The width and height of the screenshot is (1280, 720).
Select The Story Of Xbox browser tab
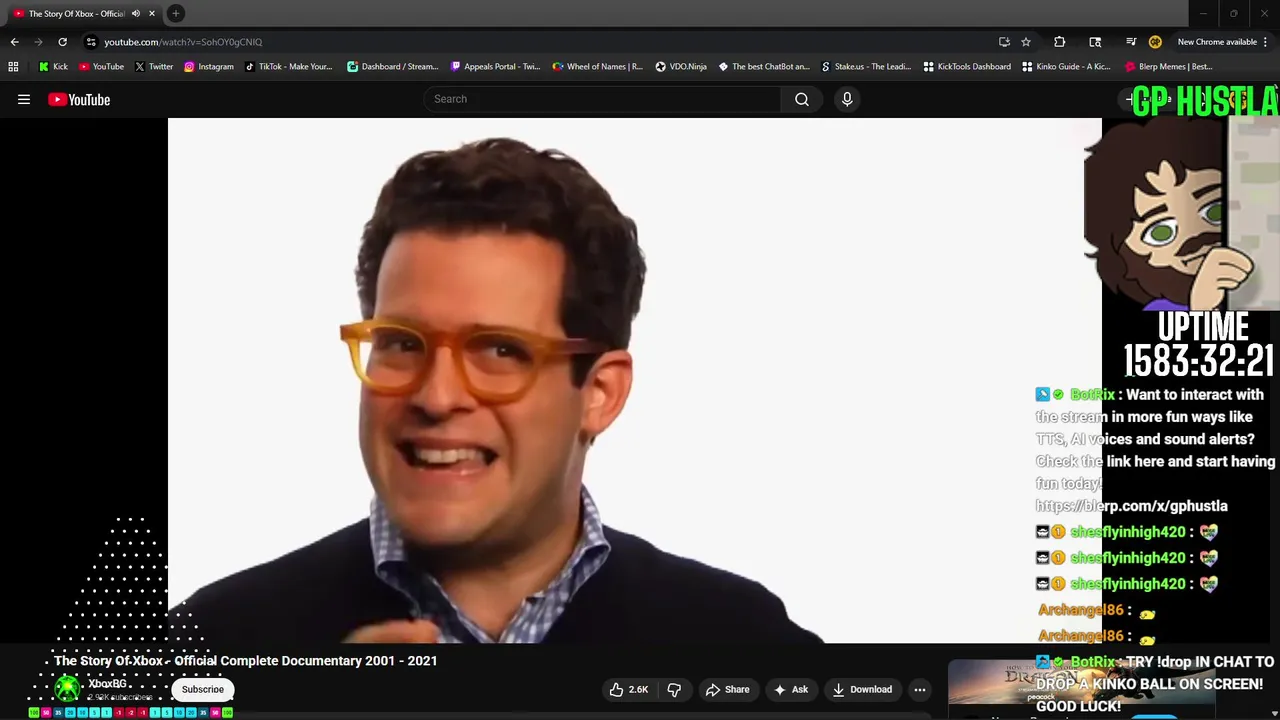coord(84,14)
